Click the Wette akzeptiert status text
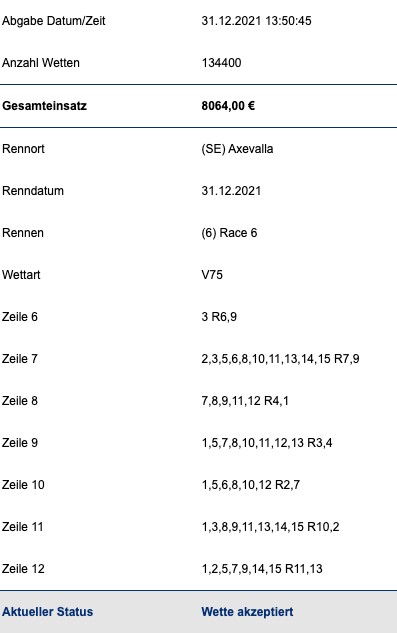Image resolution: width=397 pixels, height=633 pixels. click(x=247, y=612)
